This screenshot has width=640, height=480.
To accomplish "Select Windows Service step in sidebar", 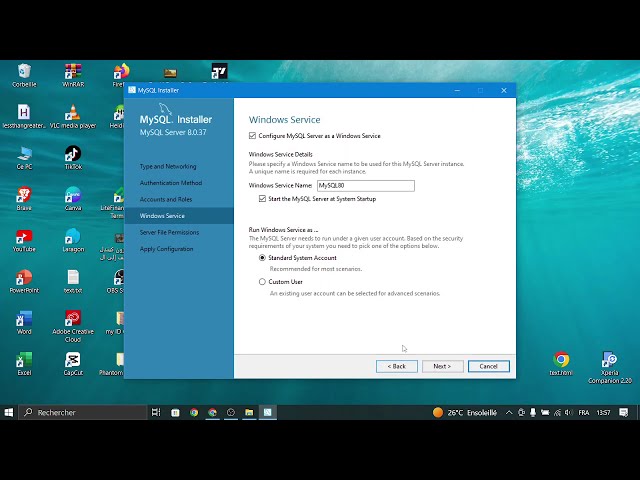I will click(x=179, y=216).
